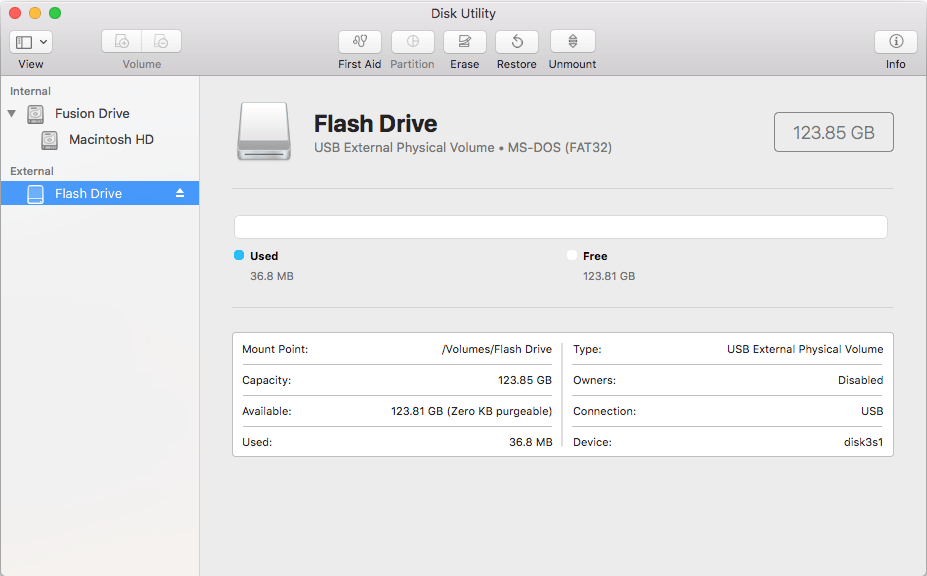The width and height of the screenshot is (927, 576).
Task: Eject Flash Drive using the eject icon
Action: [x=180, y=193]
